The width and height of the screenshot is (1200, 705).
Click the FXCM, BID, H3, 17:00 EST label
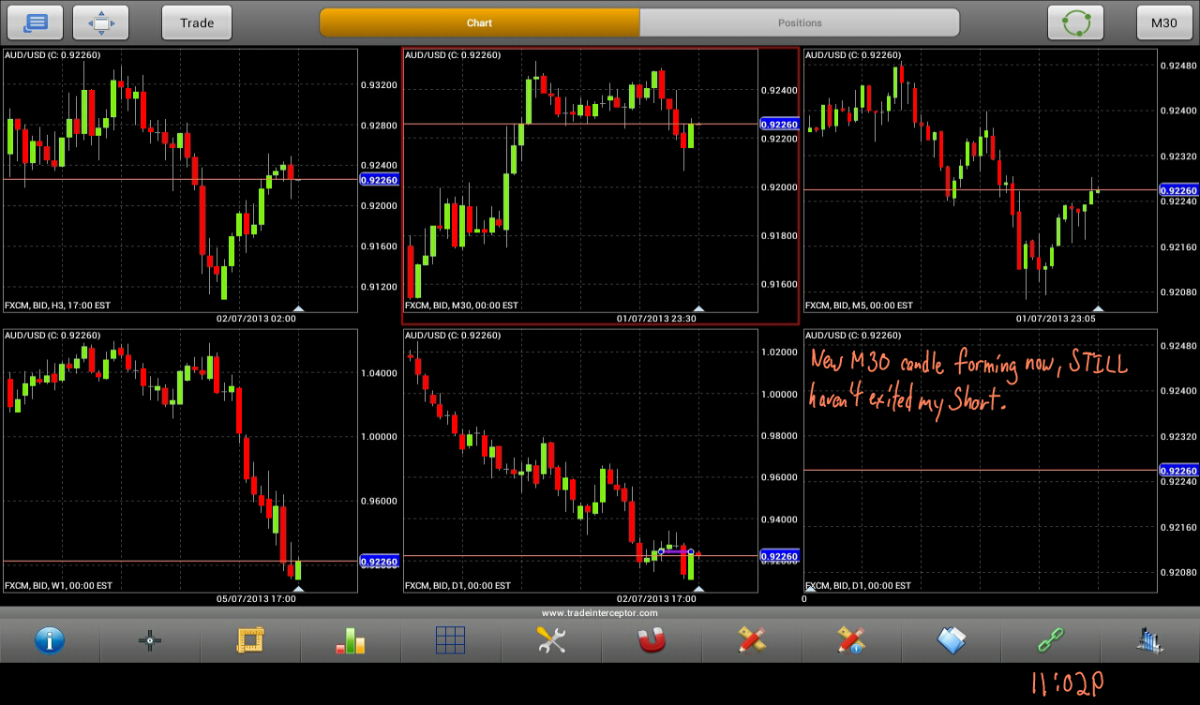click(59, 305)
